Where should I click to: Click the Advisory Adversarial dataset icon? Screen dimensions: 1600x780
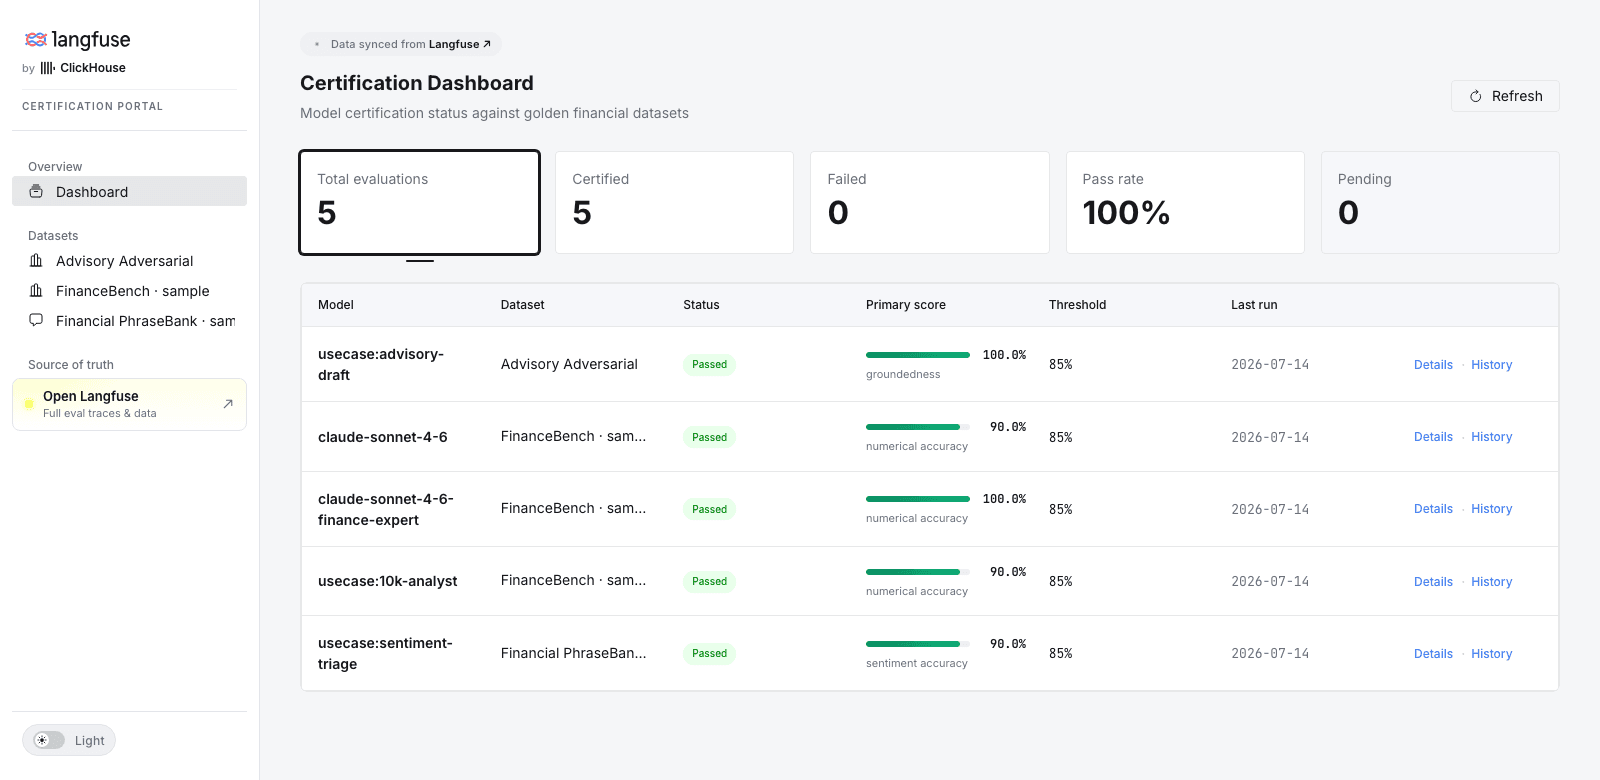pos(36,260)
